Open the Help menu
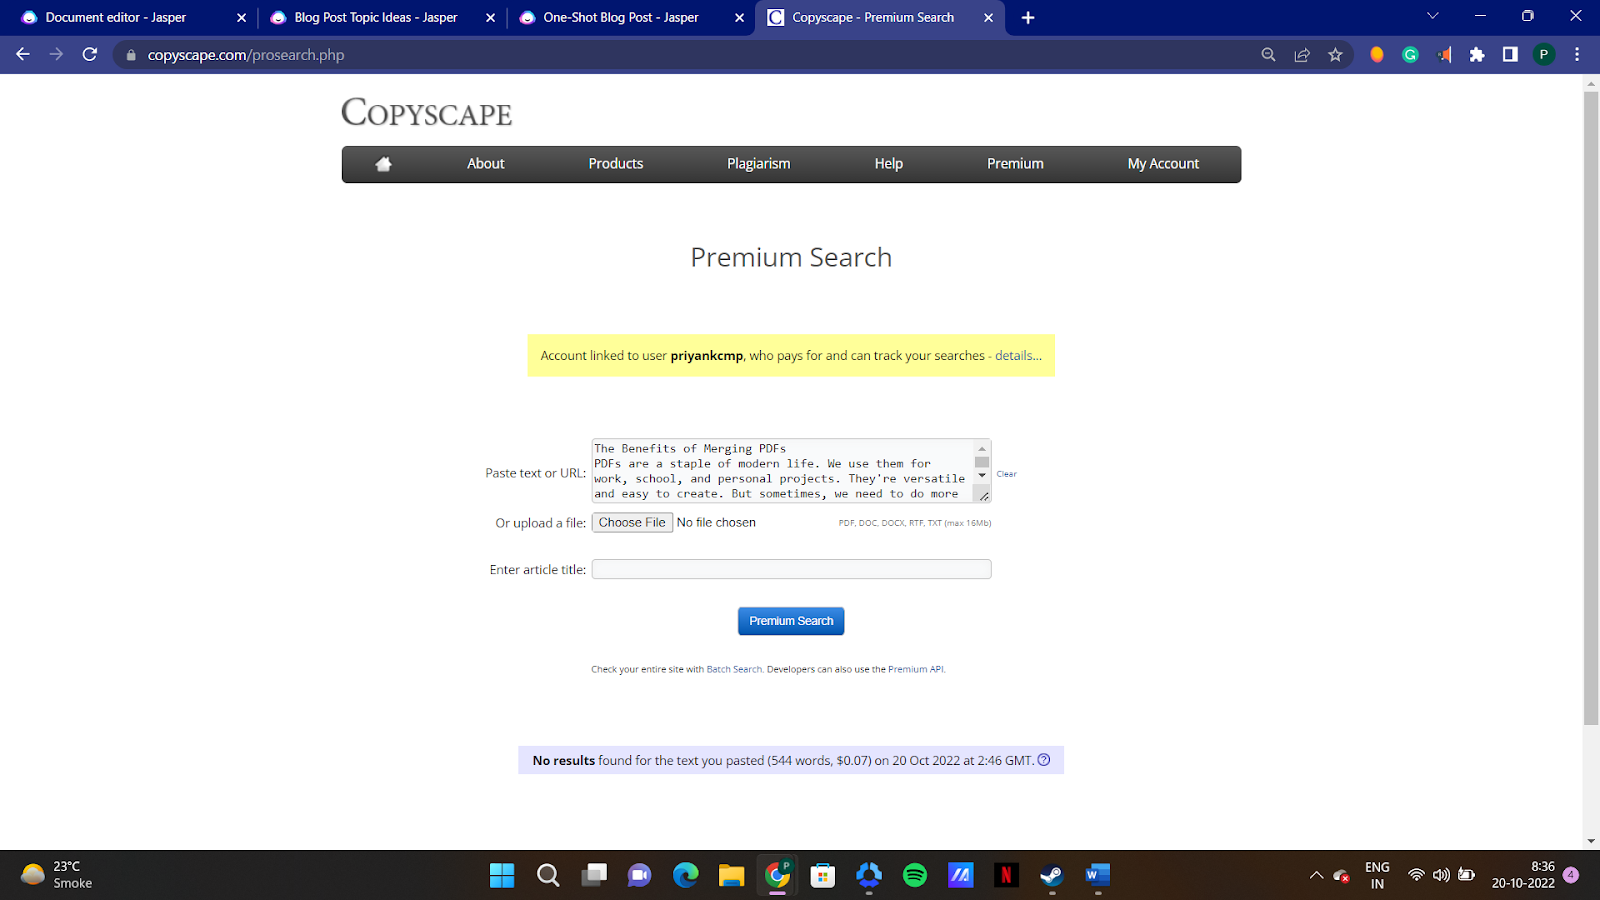This screenshot has width=1600, height=900. (889, 164)
